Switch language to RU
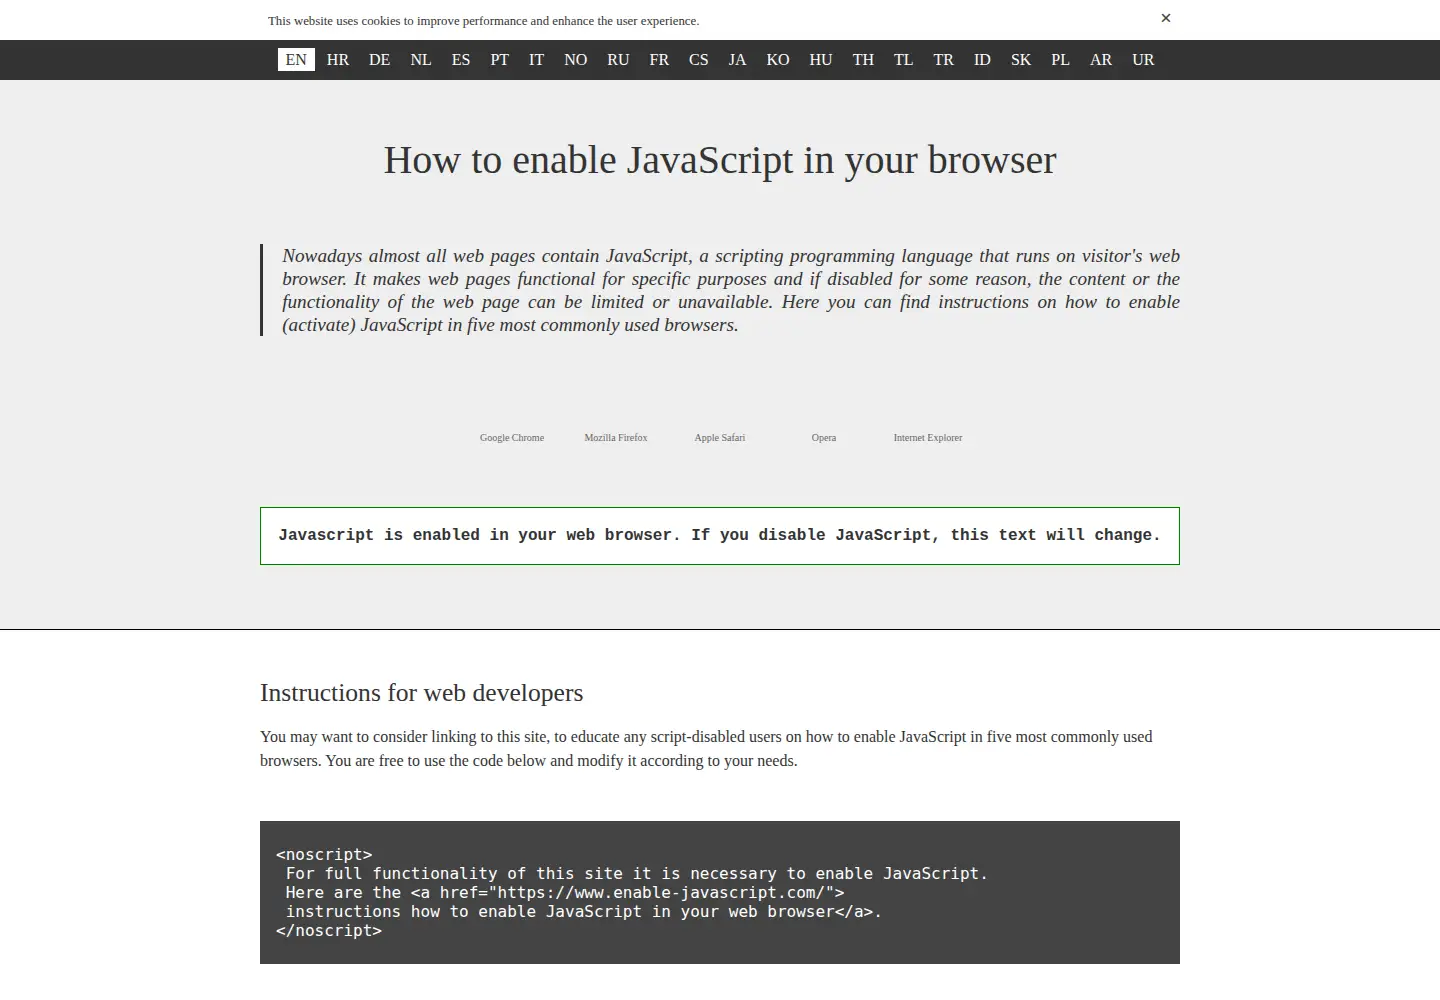This screenshot has height=1000, width=1440. 618,60
